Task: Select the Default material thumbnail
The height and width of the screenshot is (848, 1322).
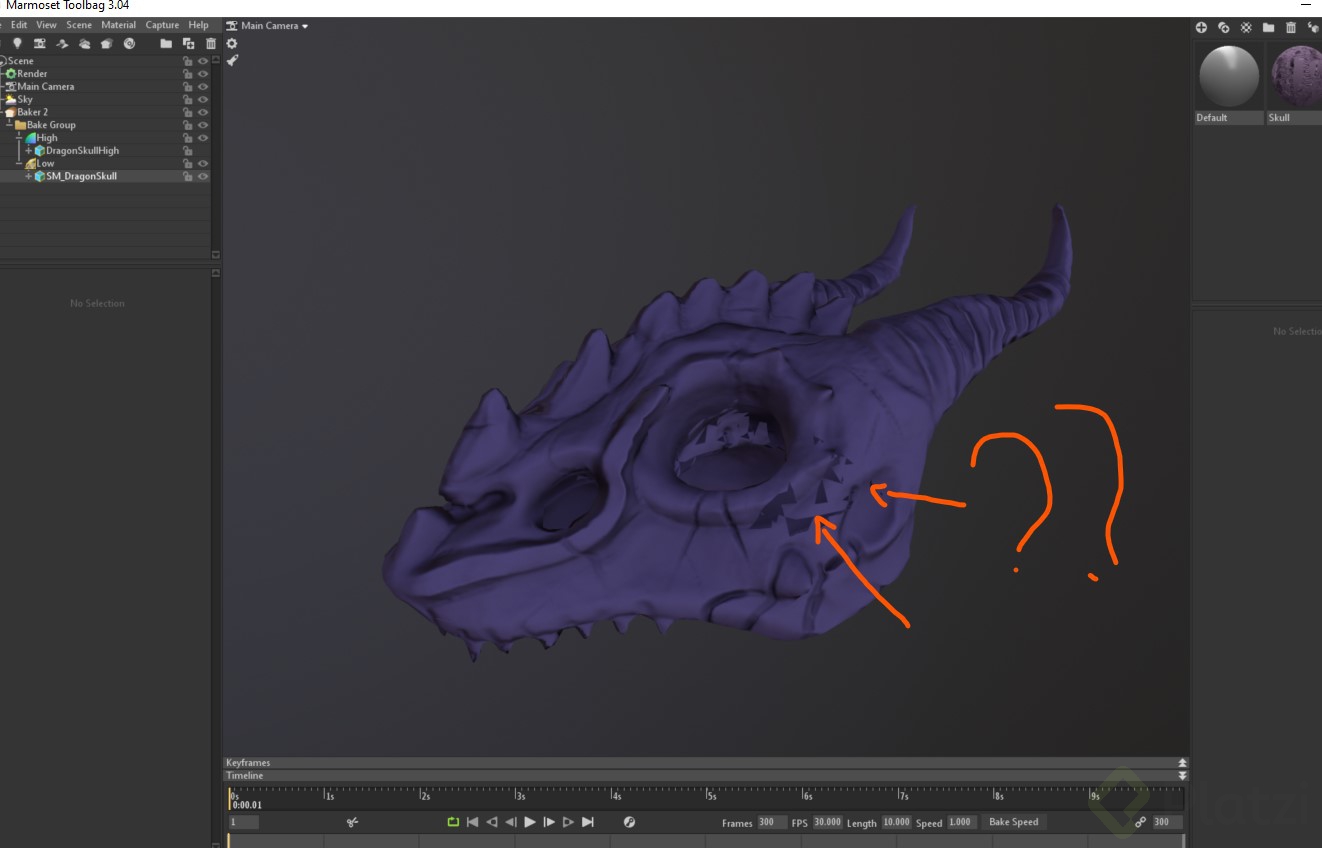Action: click(1229, 77)
